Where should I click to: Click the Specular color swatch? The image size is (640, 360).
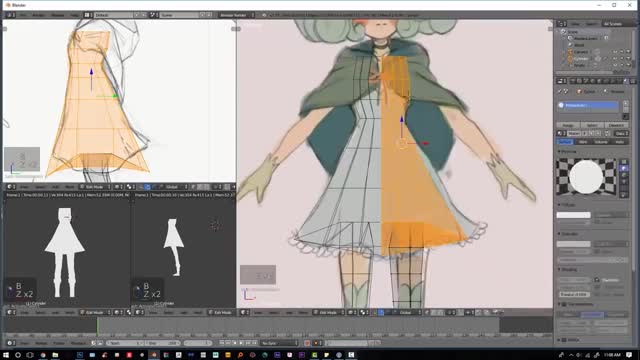pos(573,244)
